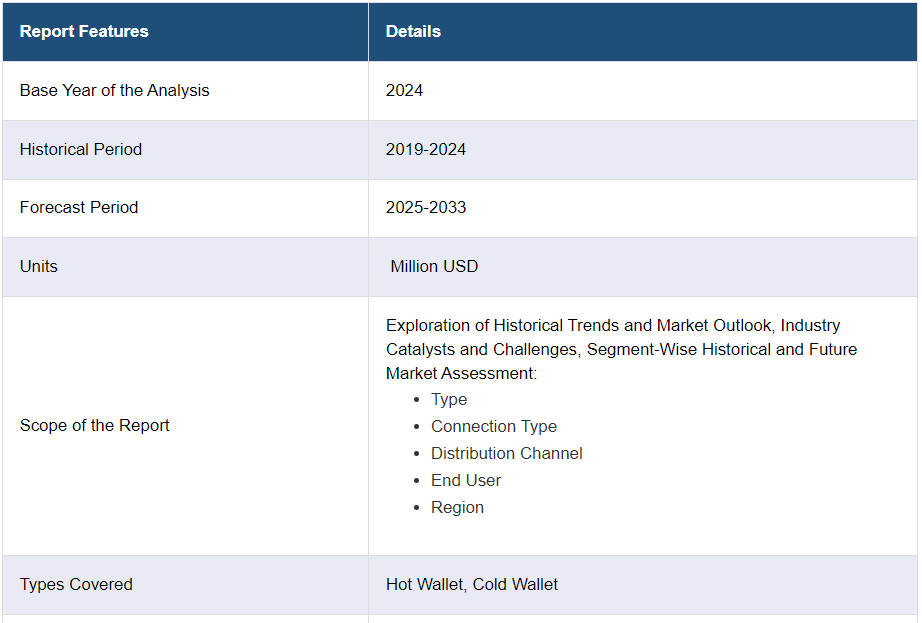Select the Region bullet item
Image resolution: width=922 pixels, height=623 pixels.
457,507
